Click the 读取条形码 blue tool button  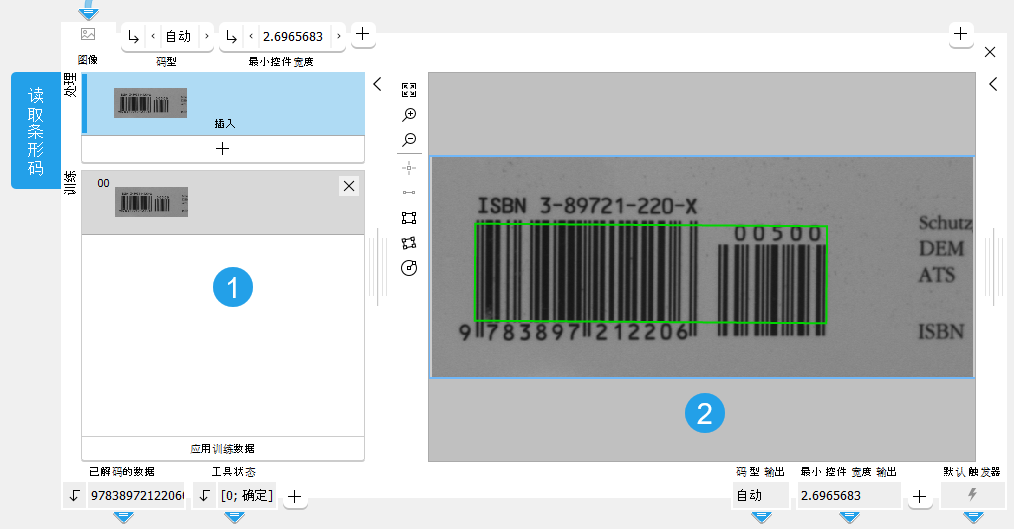point(35,130)
